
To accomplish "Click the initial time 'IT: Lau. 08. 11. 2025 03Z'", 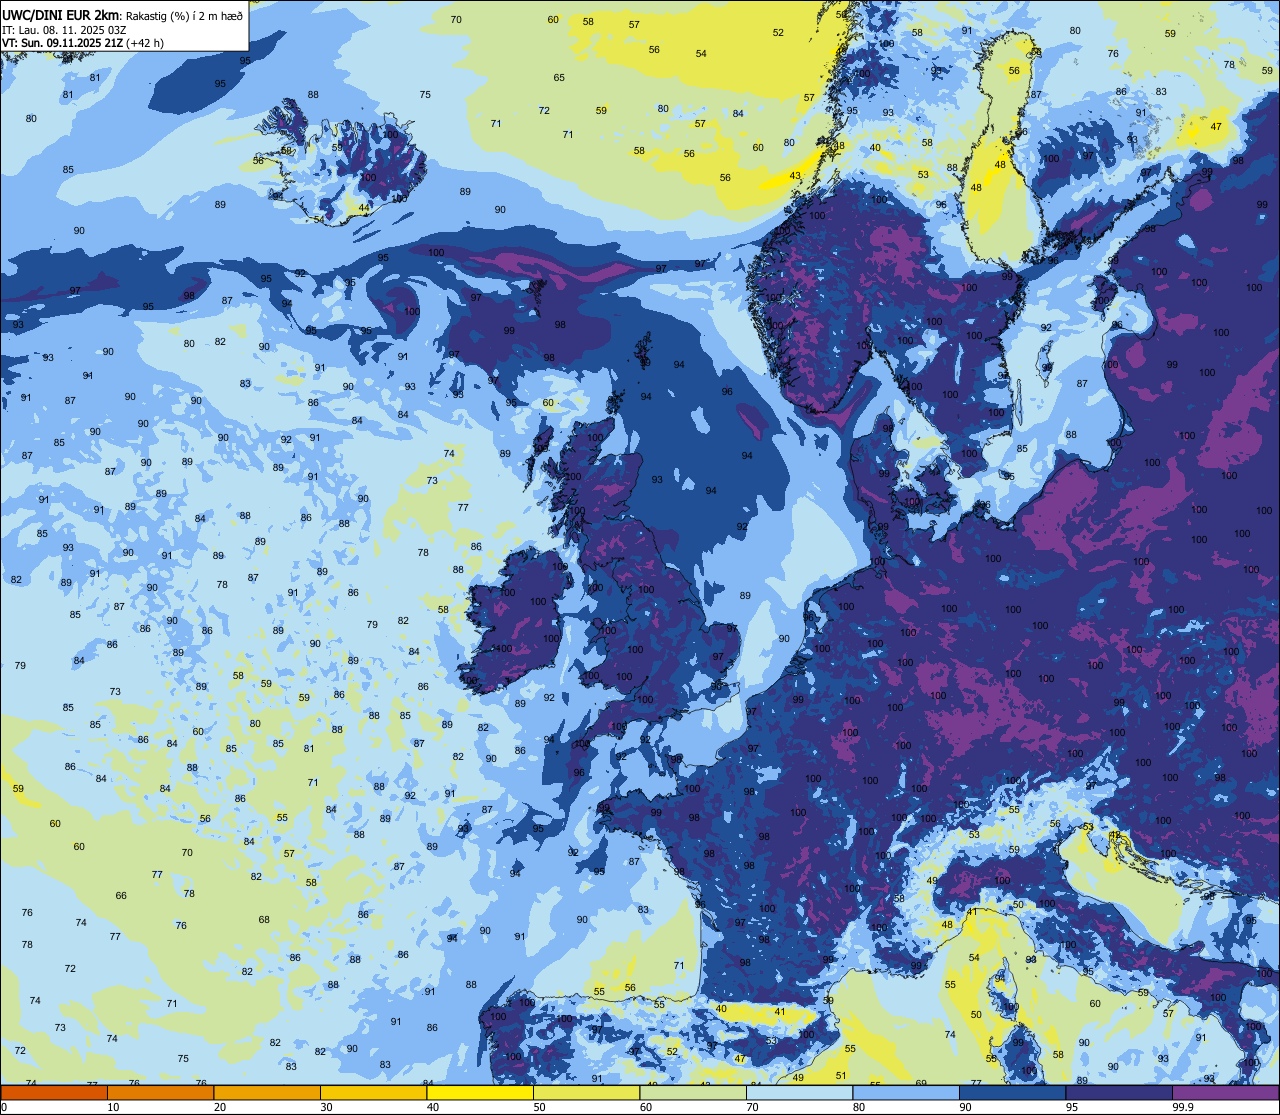I will pyautogui.click(x=64, y=29).
